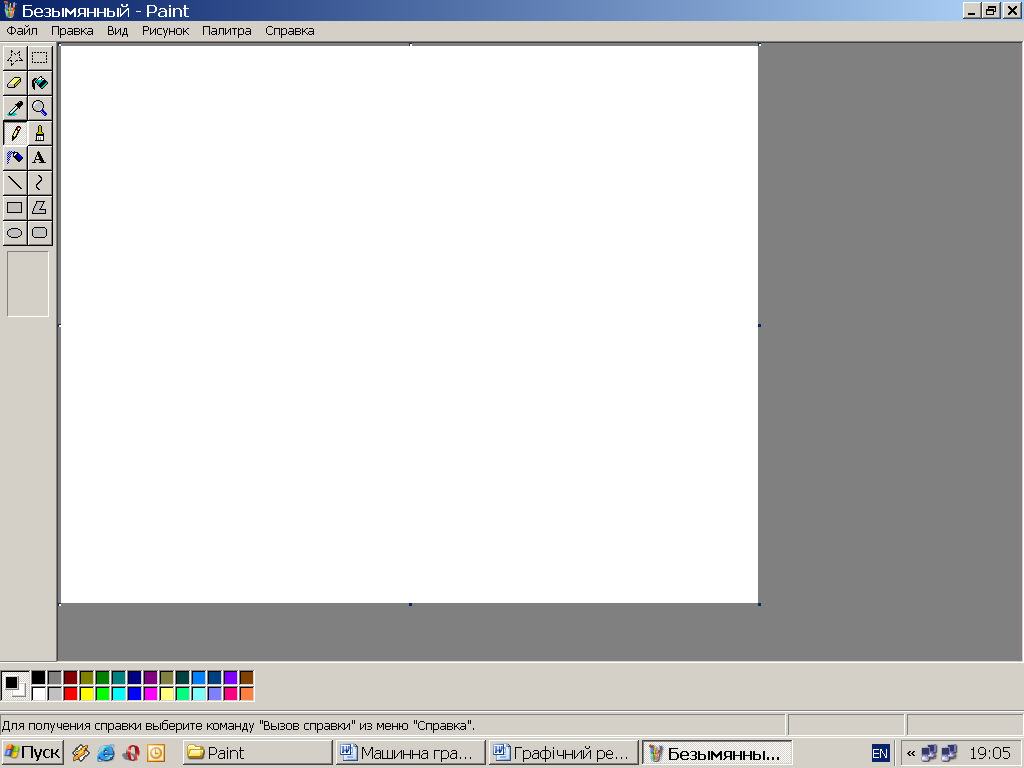Choose the dark green palette swatch

click(103, 677)
